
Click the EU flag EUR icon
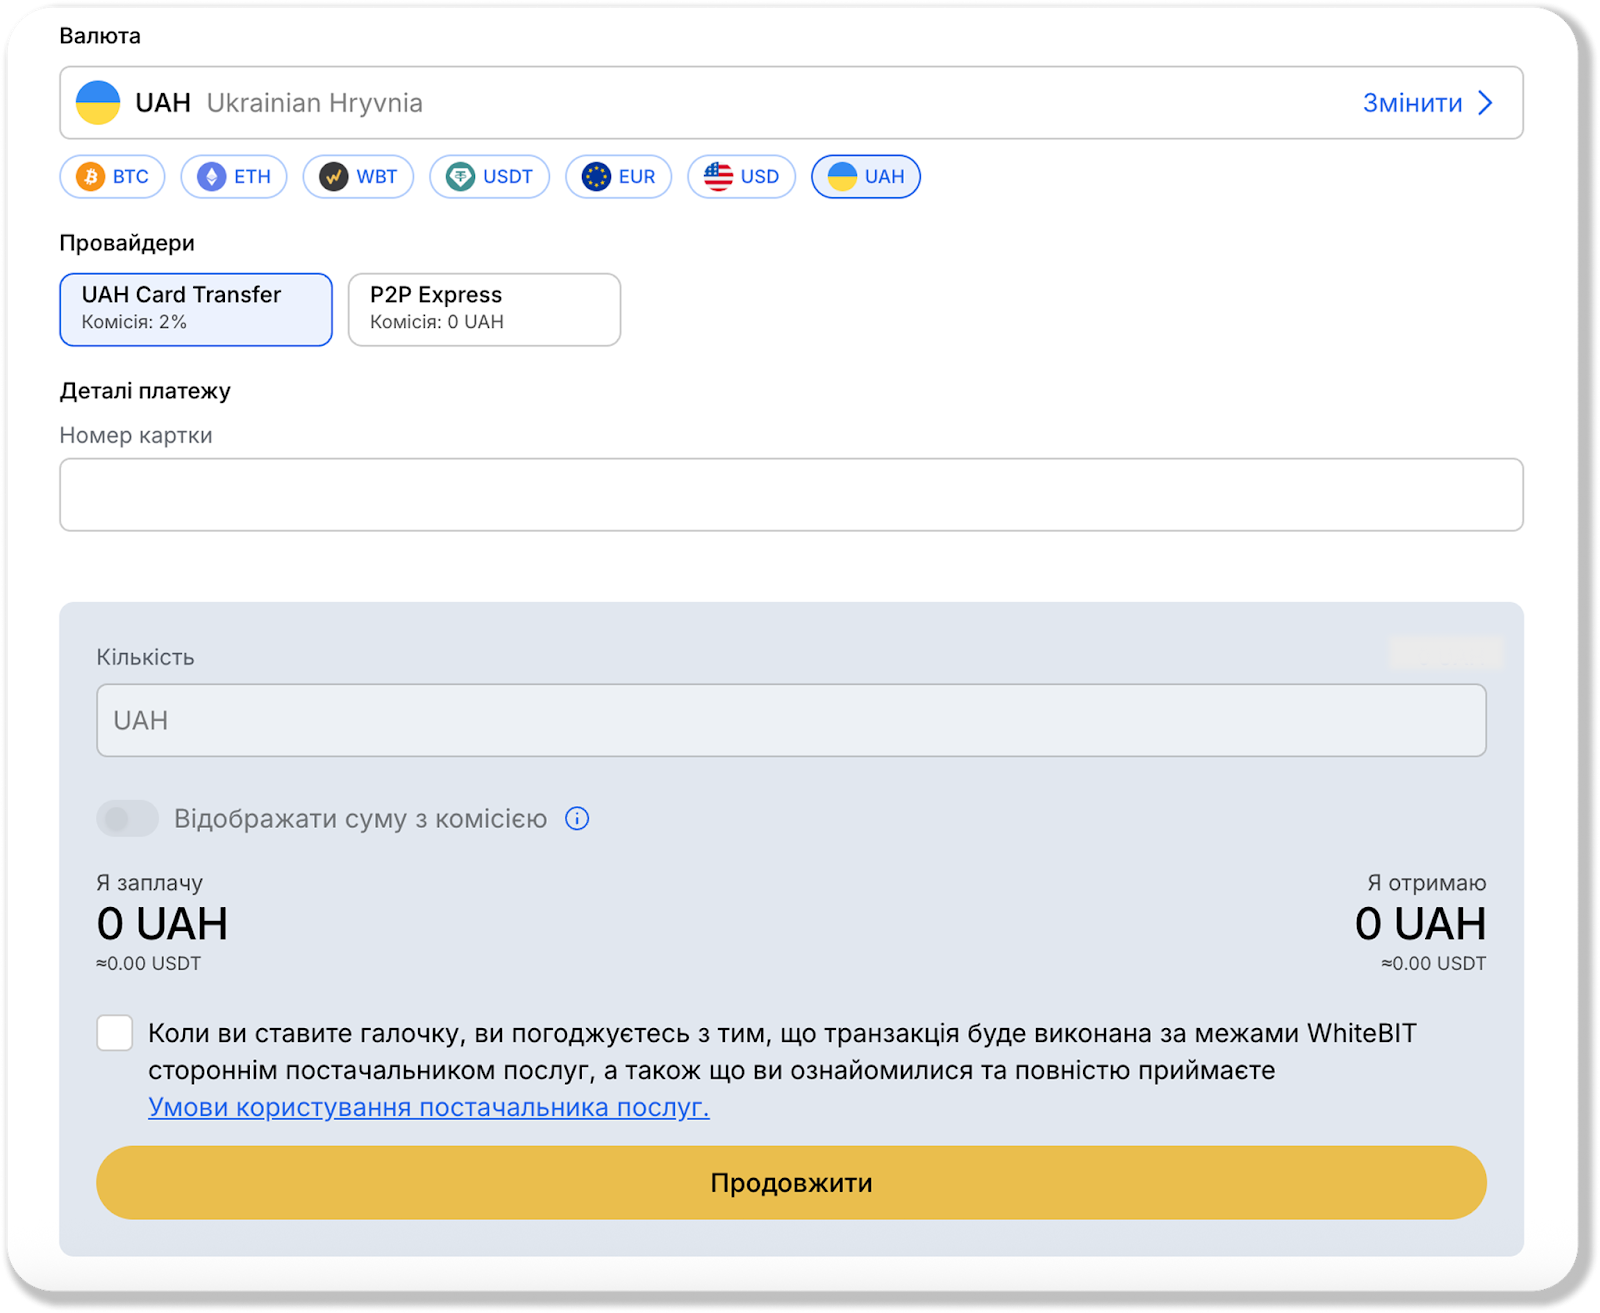click(x=596, y=177)
